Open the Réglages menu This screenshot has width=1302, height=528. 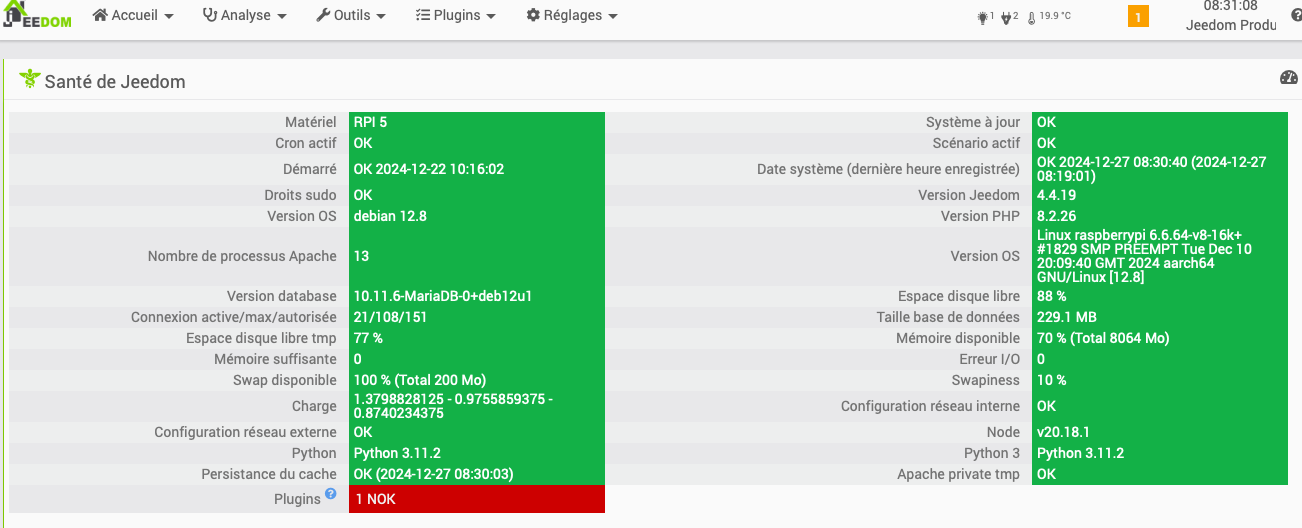point(572,16)
